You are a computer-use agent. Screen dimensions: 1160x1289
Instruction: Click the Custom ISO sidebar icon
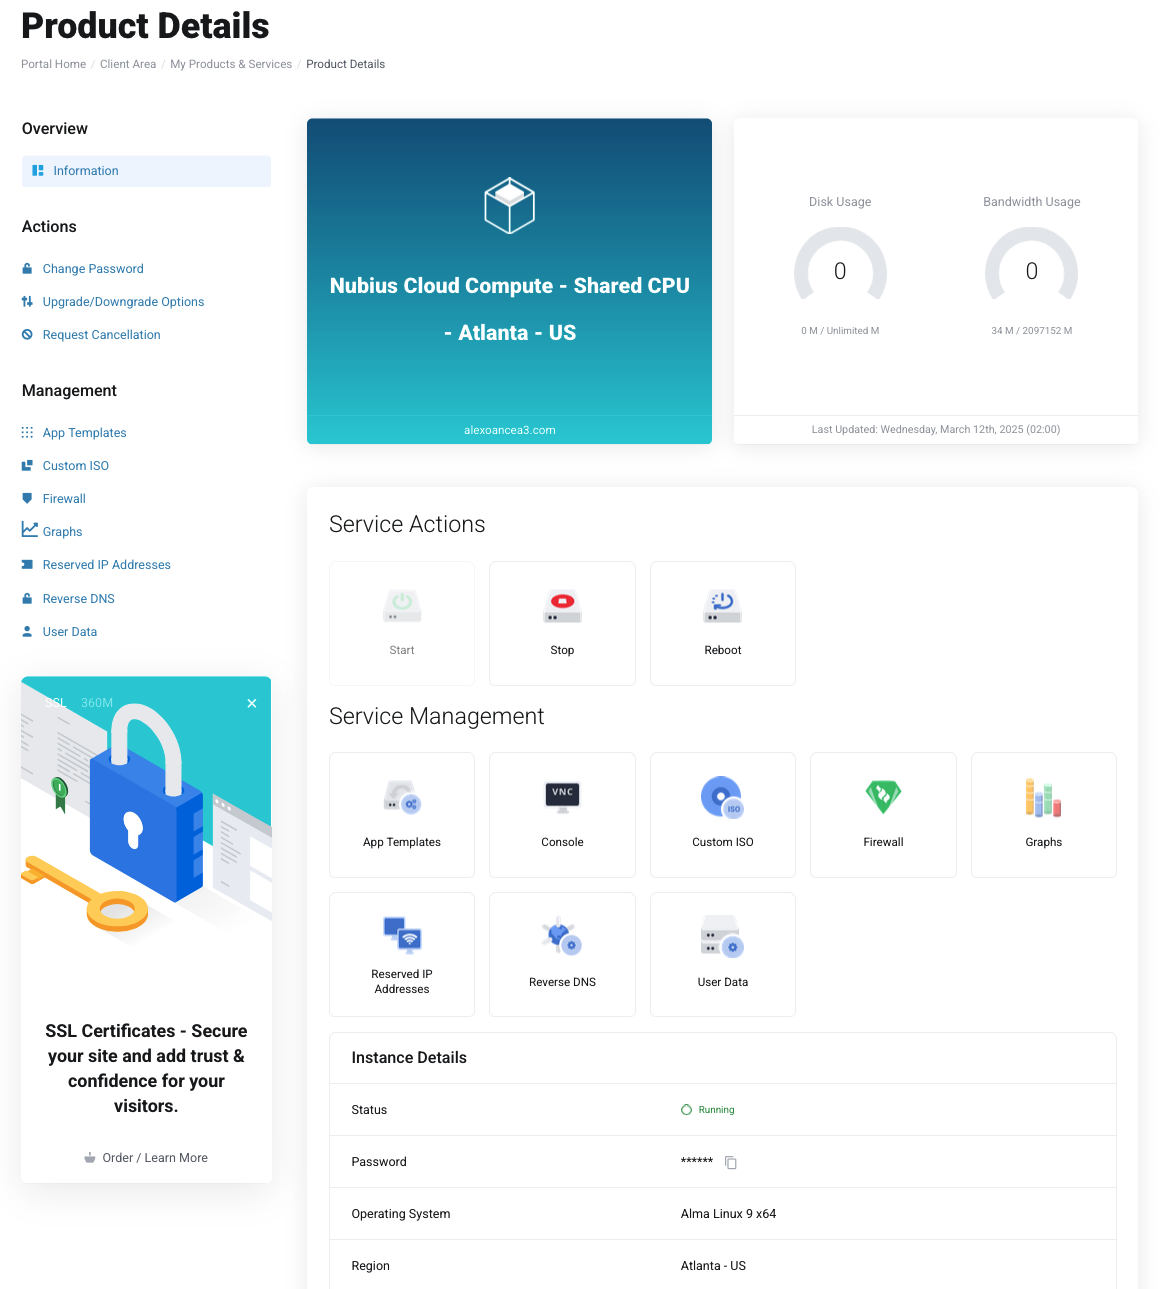pyautogui.click(x=27, y=466)
